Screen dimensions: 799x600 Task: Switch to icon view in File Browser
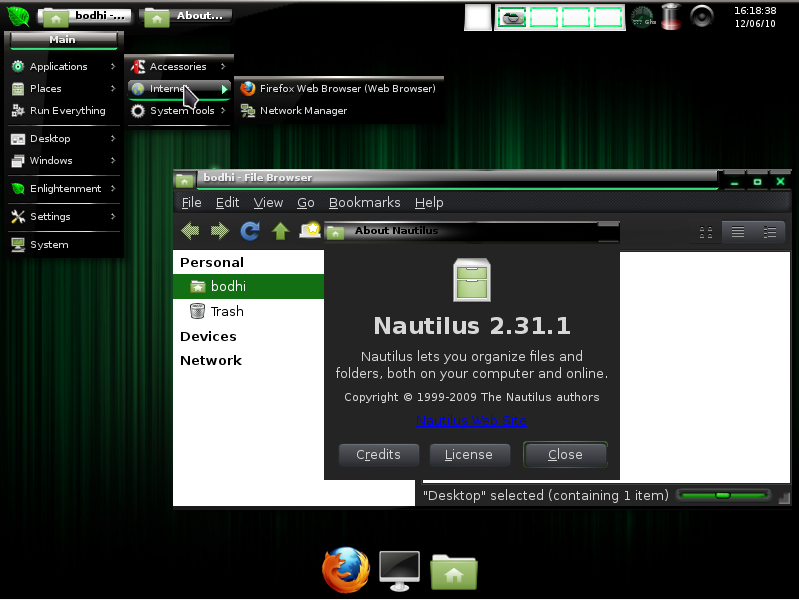[x=706, y=232]
